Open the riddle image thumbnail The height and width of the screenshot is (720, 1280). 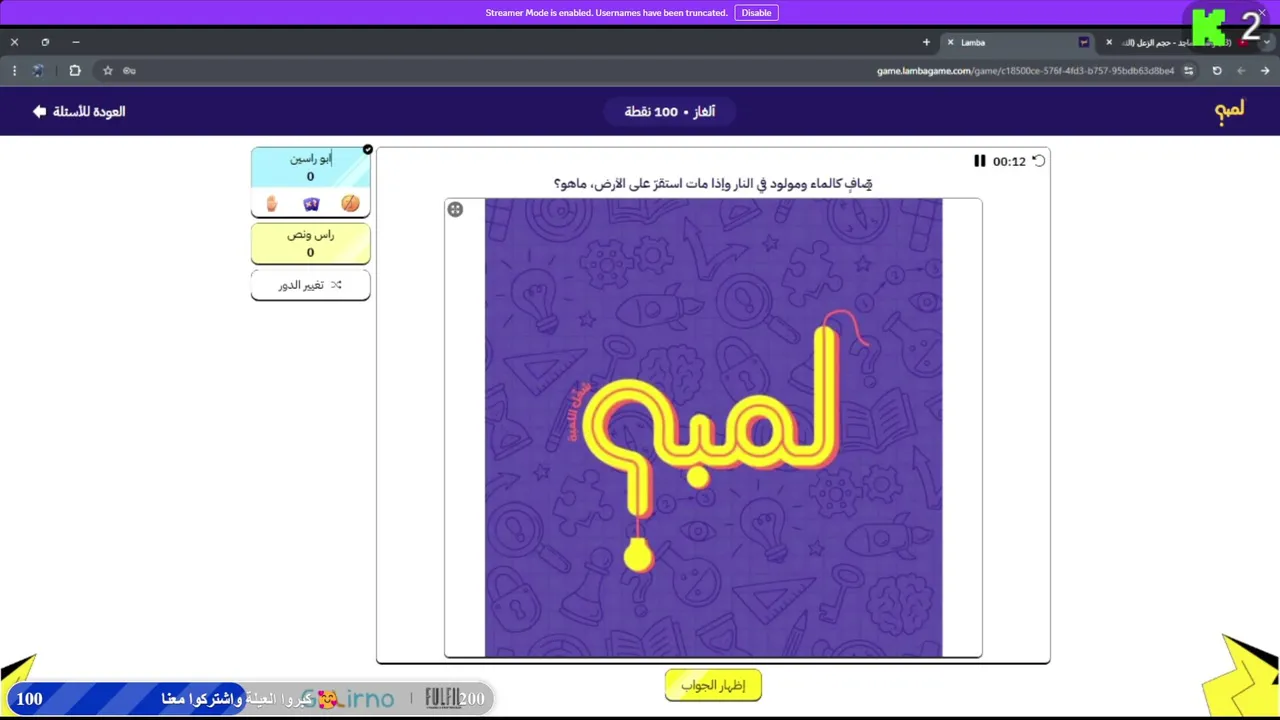(713, 428)
